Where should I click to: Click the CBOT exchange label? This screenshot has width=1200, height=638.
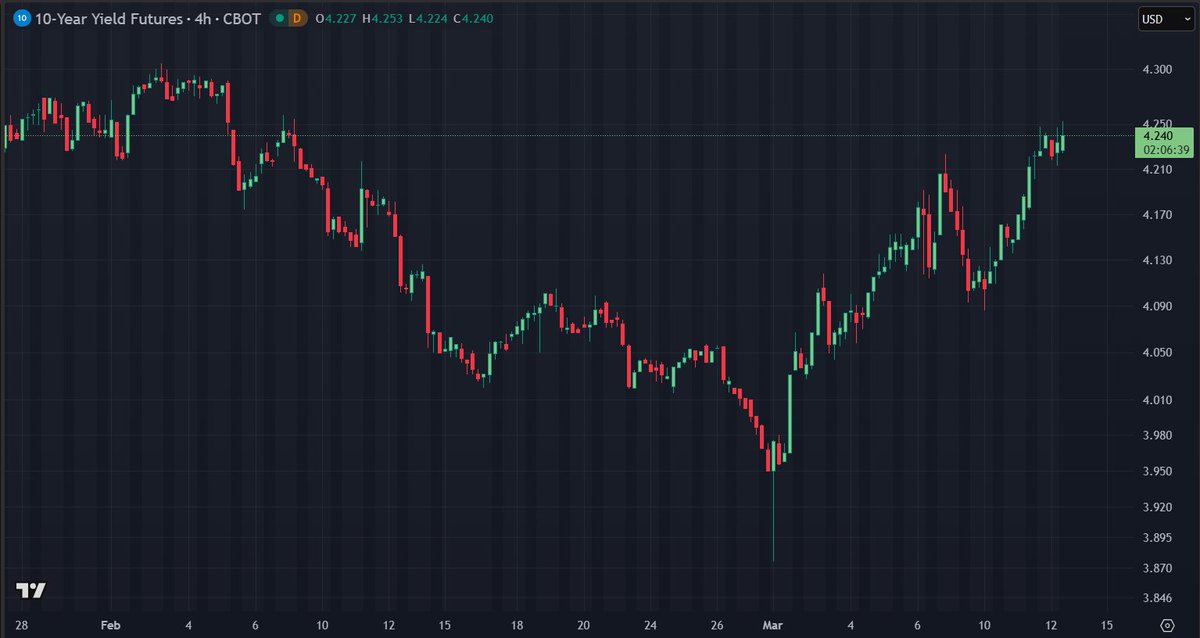(240, 18)
